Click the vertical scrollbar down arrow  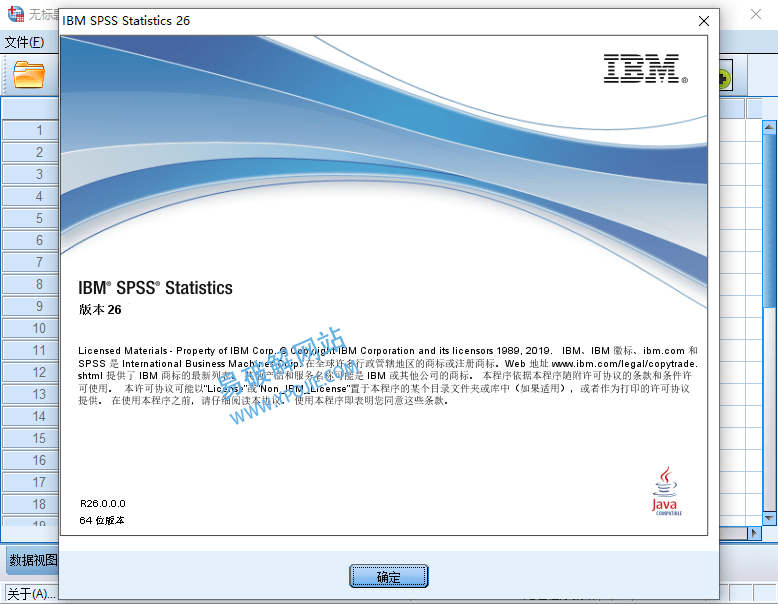pos(769,518)
